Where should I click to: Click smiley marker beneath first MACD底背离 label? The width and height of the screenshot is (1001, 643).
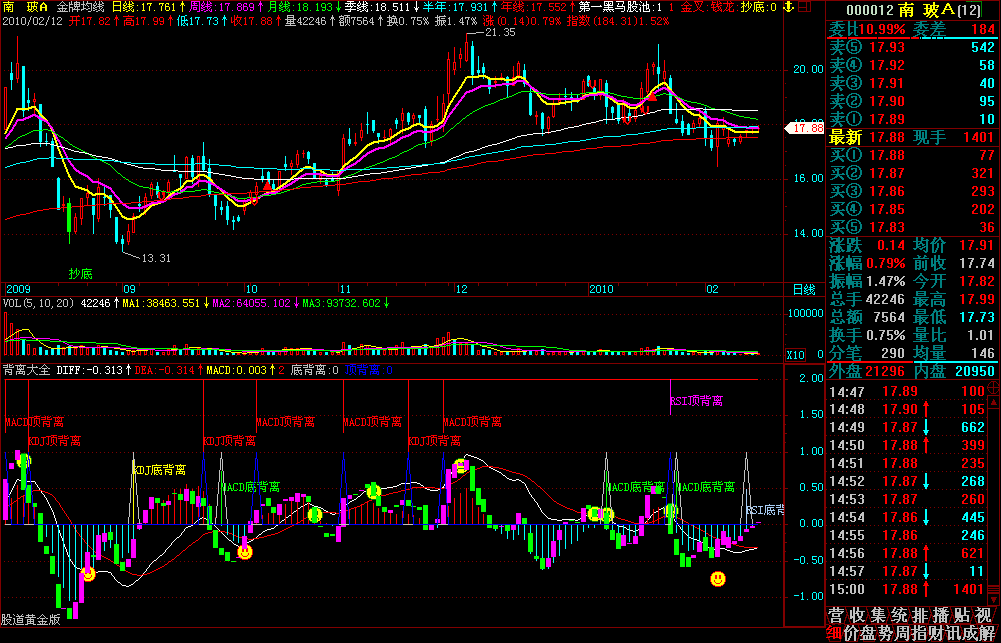(x=245, y=552)
